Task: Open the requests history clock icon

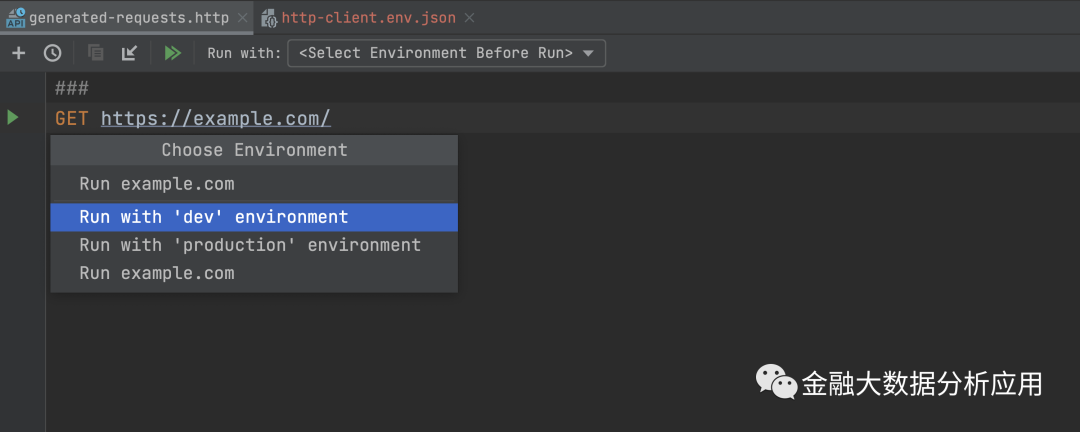Action: click(x=52, y=53)
